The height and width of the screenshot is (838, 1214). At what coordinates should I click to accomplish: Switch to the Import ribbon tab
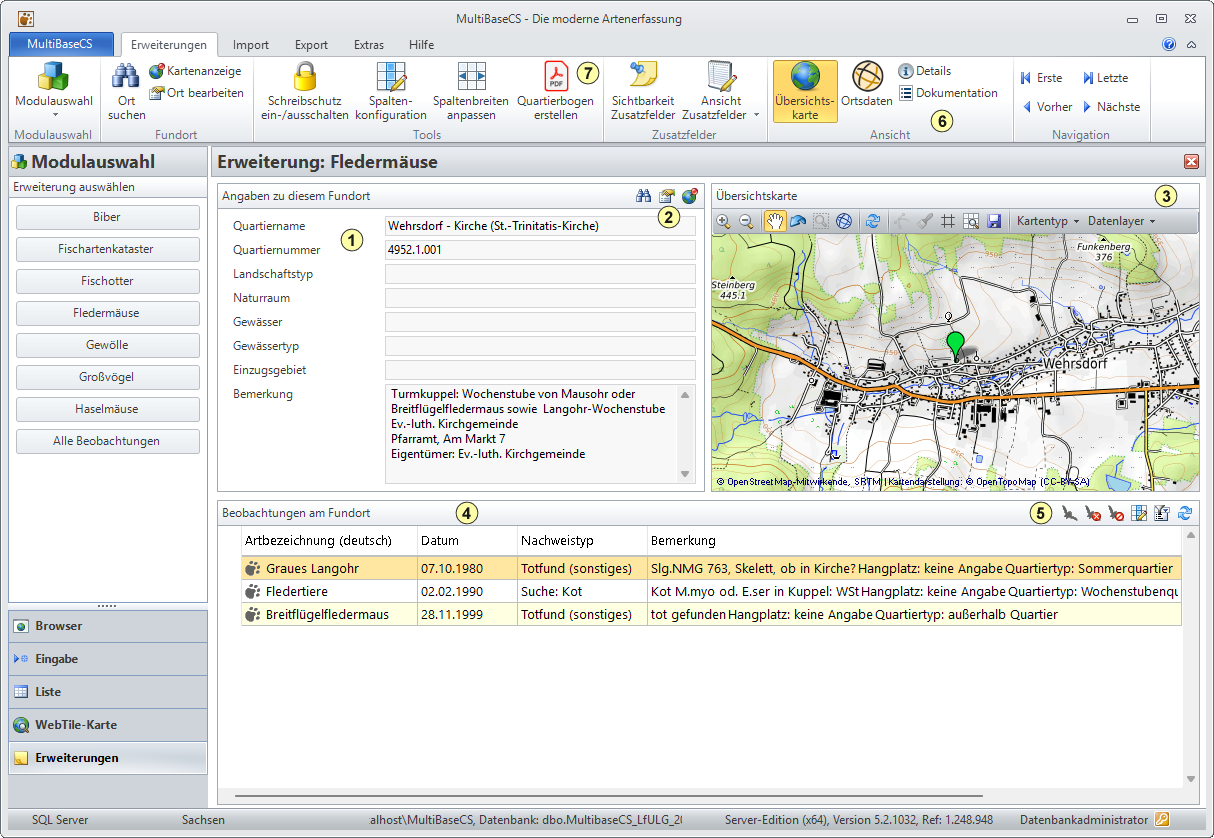tap(251, 44)
